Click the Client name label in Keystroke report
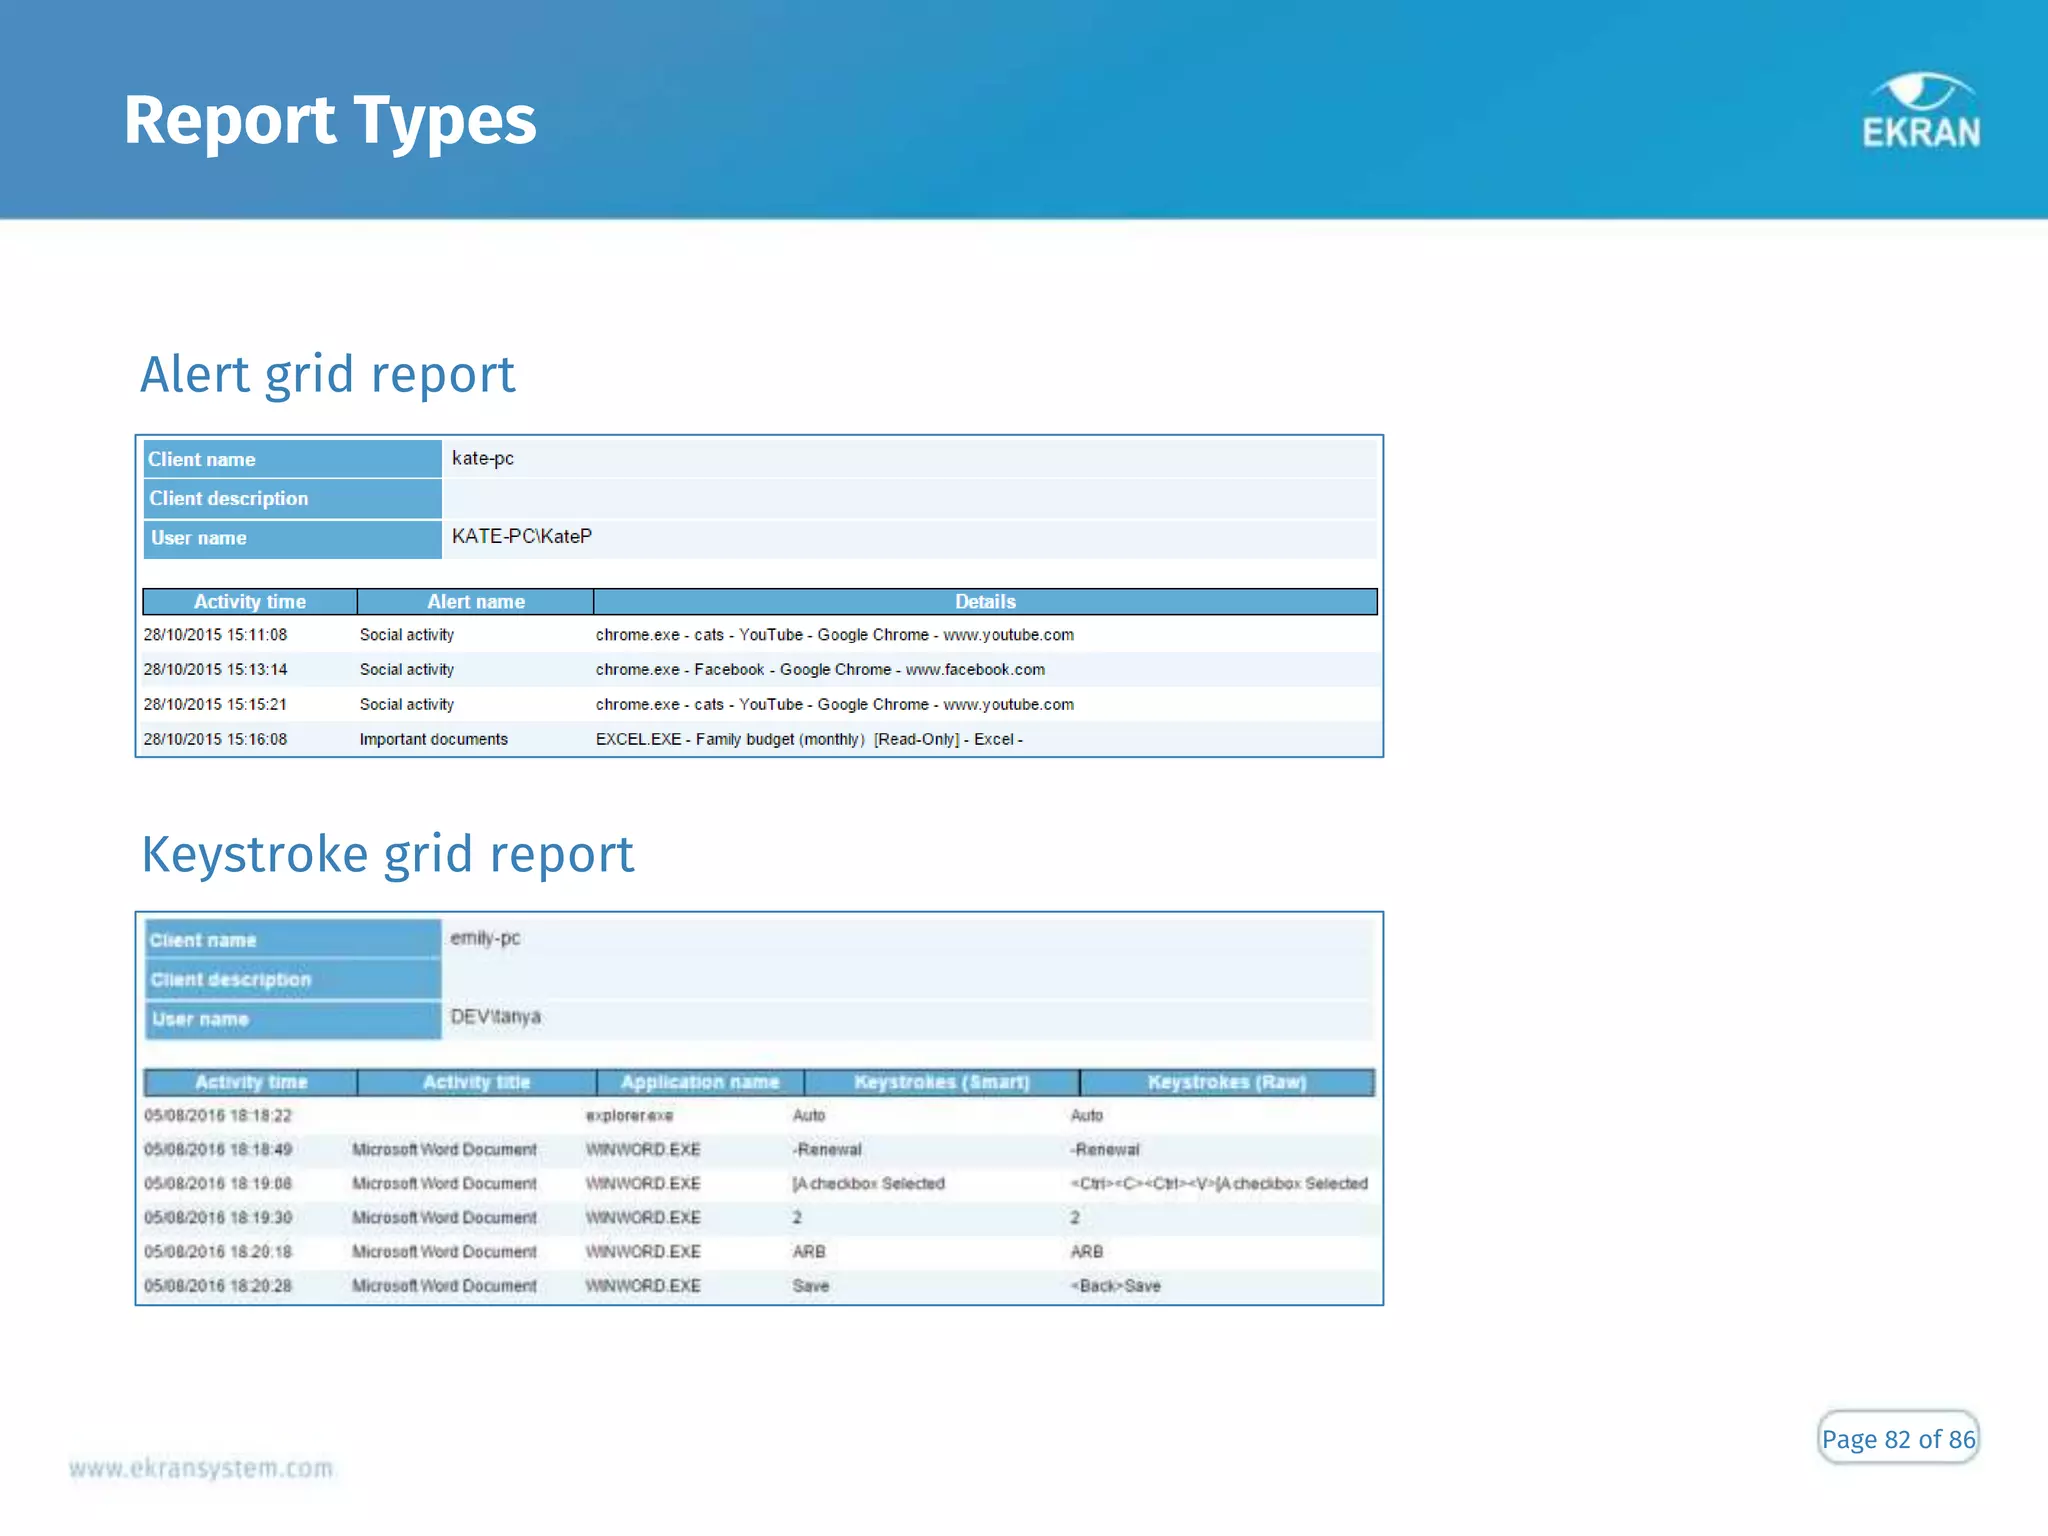2048x1536 pixels. click(203, 940)
